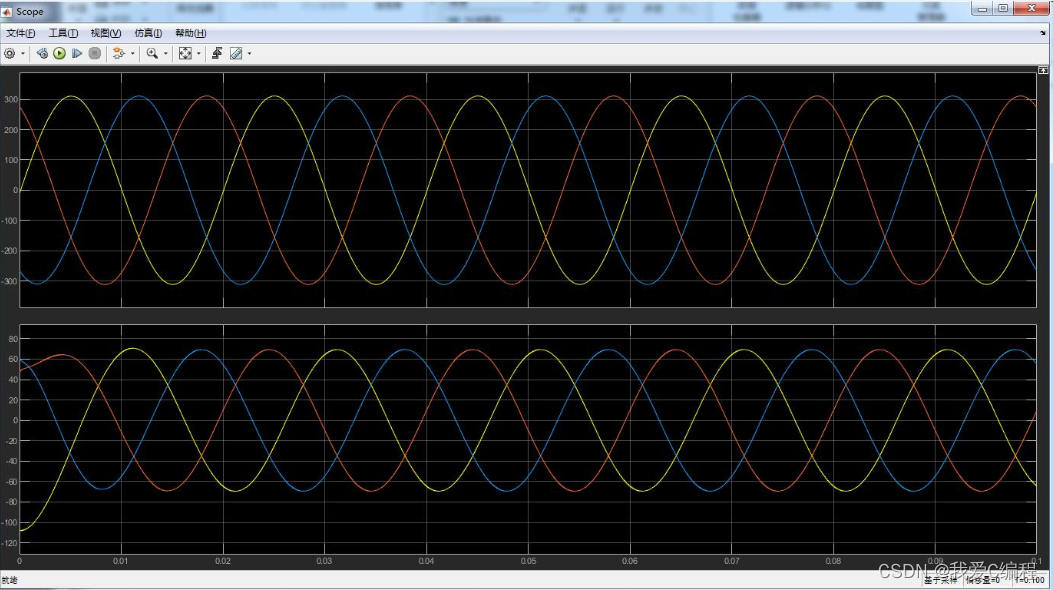Expand the dropdown arrow next to Zoom tool
Screen dimensions: 1053x590
pos(166,54)
